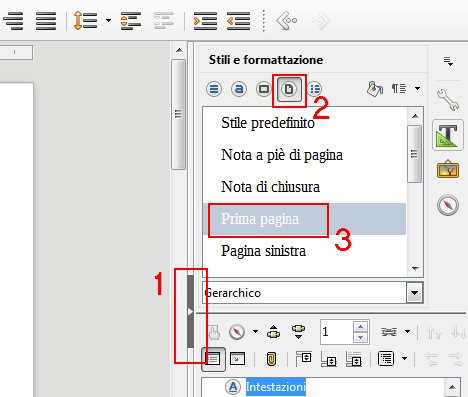Click the Navigator tree scroll up arrow
The width and height of the screenshot is (468, 397).
(452, 387)
